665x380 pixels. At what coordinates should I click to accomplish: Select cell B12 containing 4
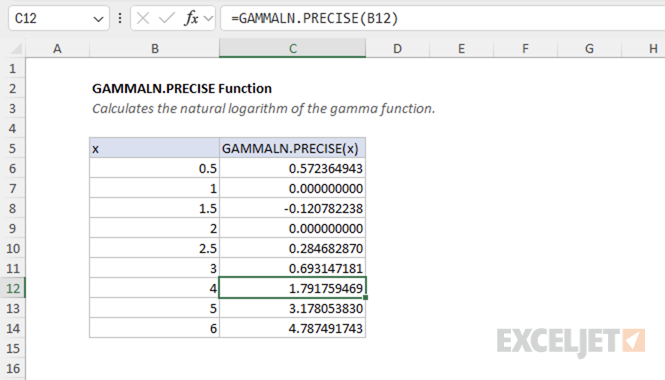tap(154, 288)
